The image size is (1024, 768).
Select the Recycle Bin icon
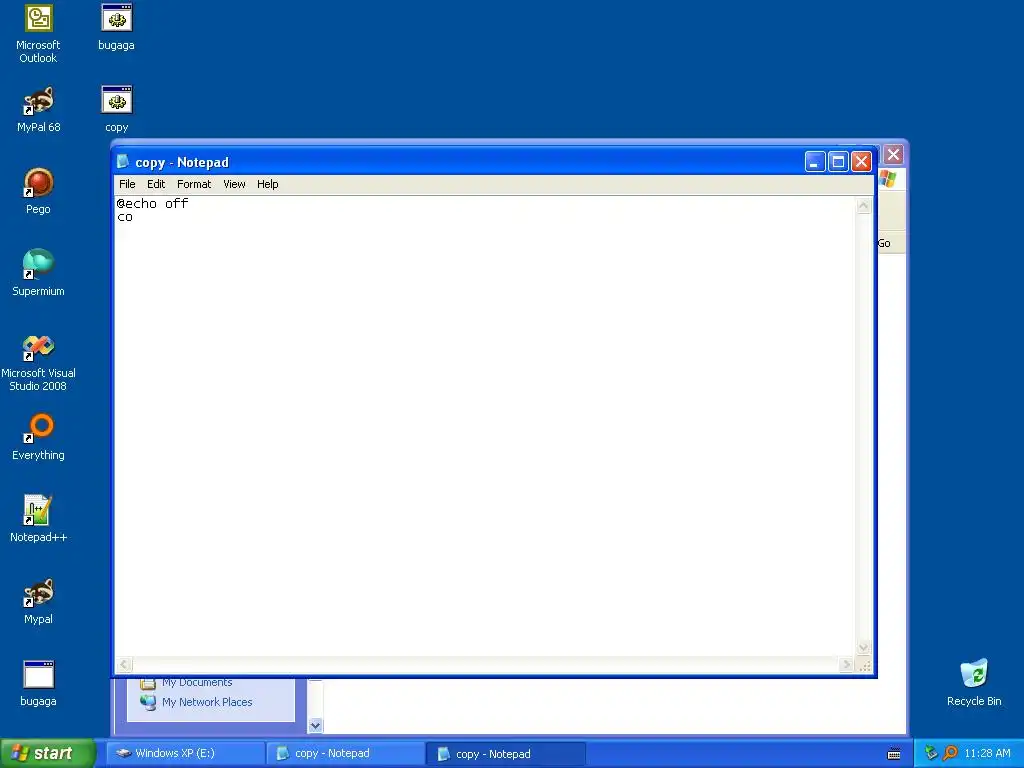point(974,684)
